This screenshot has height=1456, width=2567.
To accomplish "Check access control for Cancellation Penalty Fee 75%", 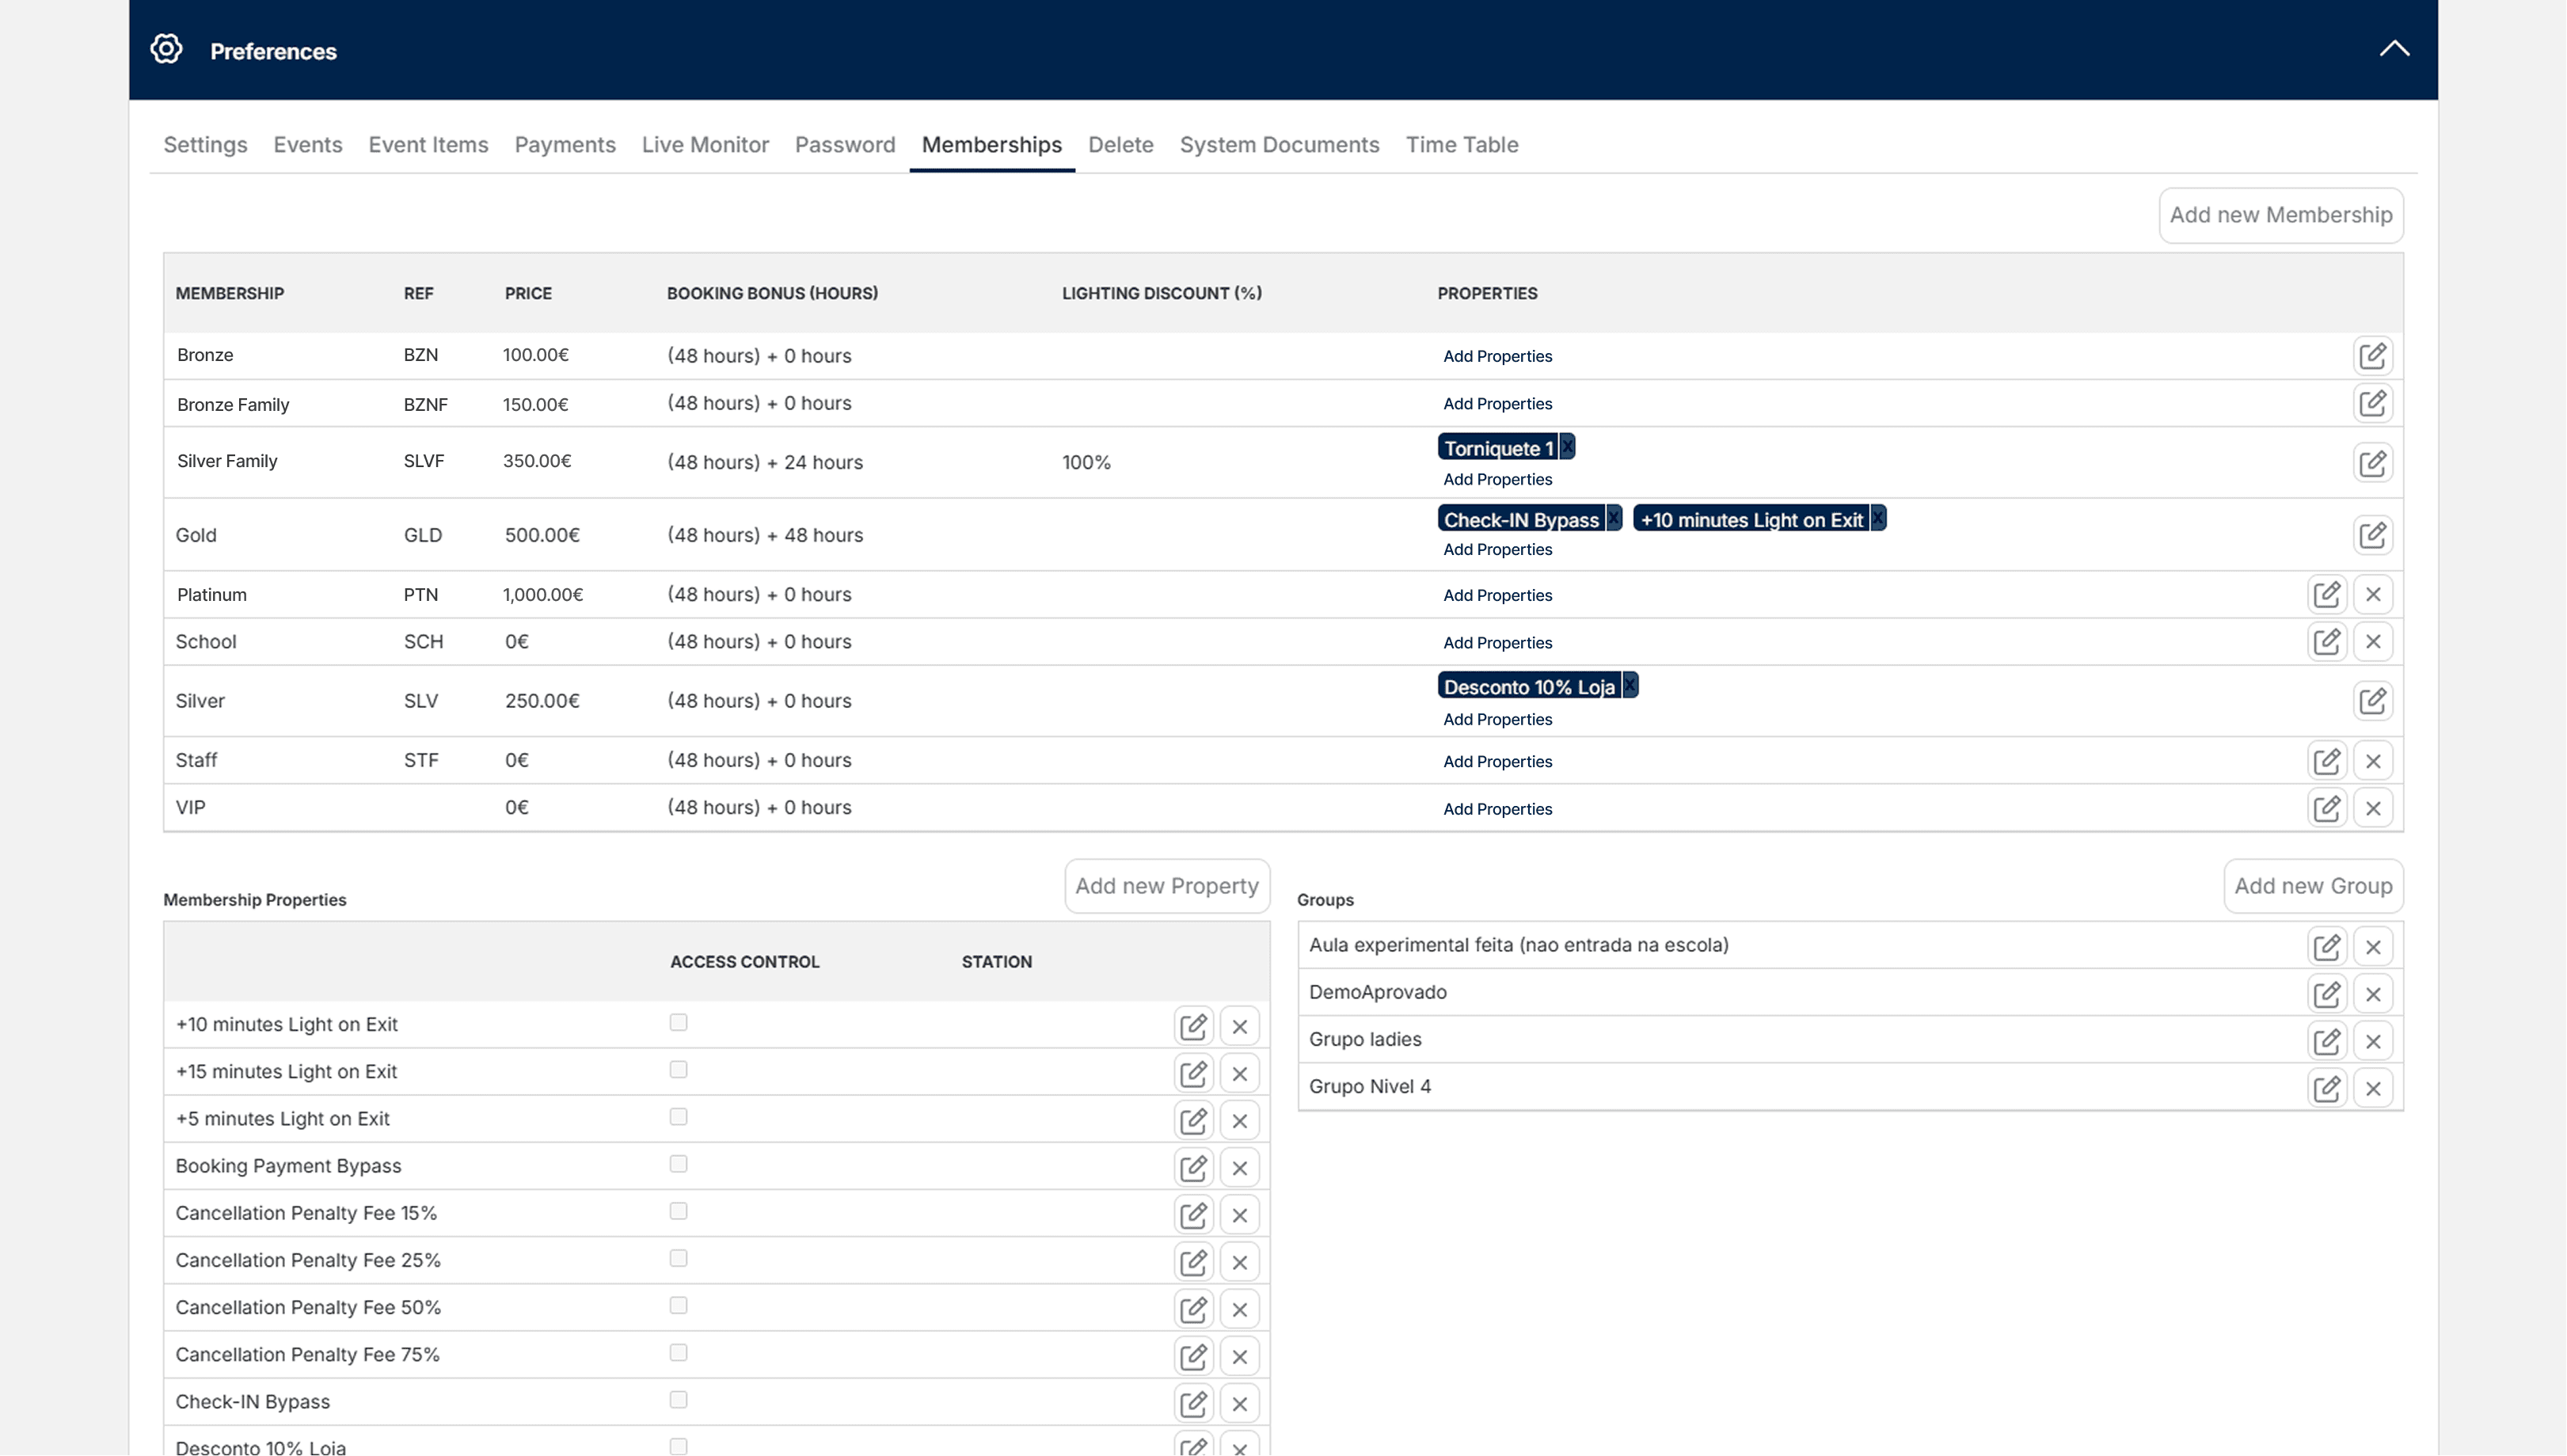I will point(678,1352).
